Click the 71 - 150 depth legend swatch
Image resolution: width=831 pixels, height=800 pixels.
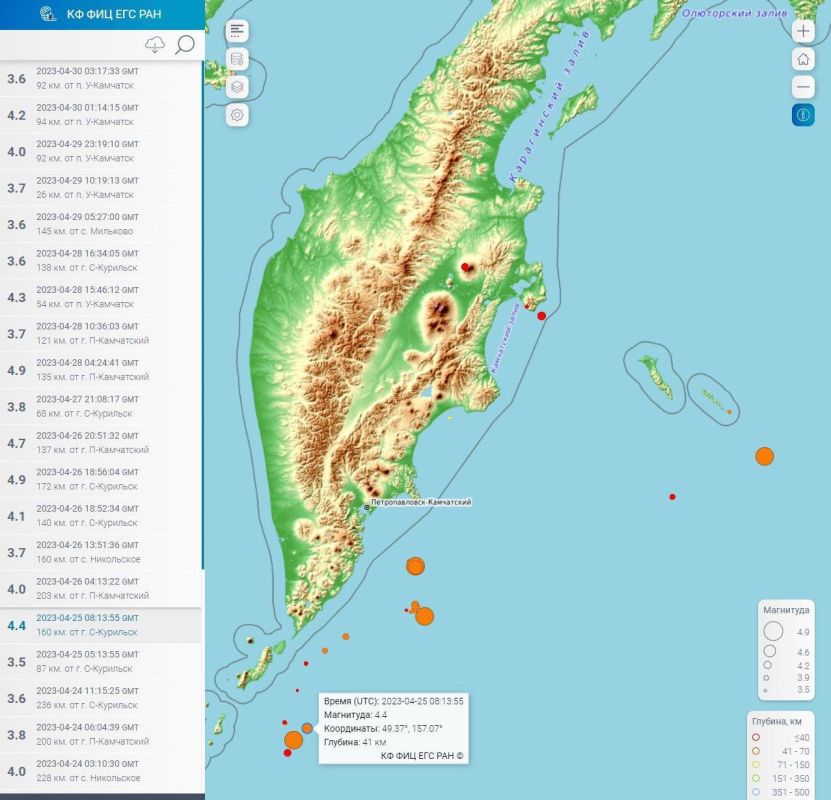756,765
